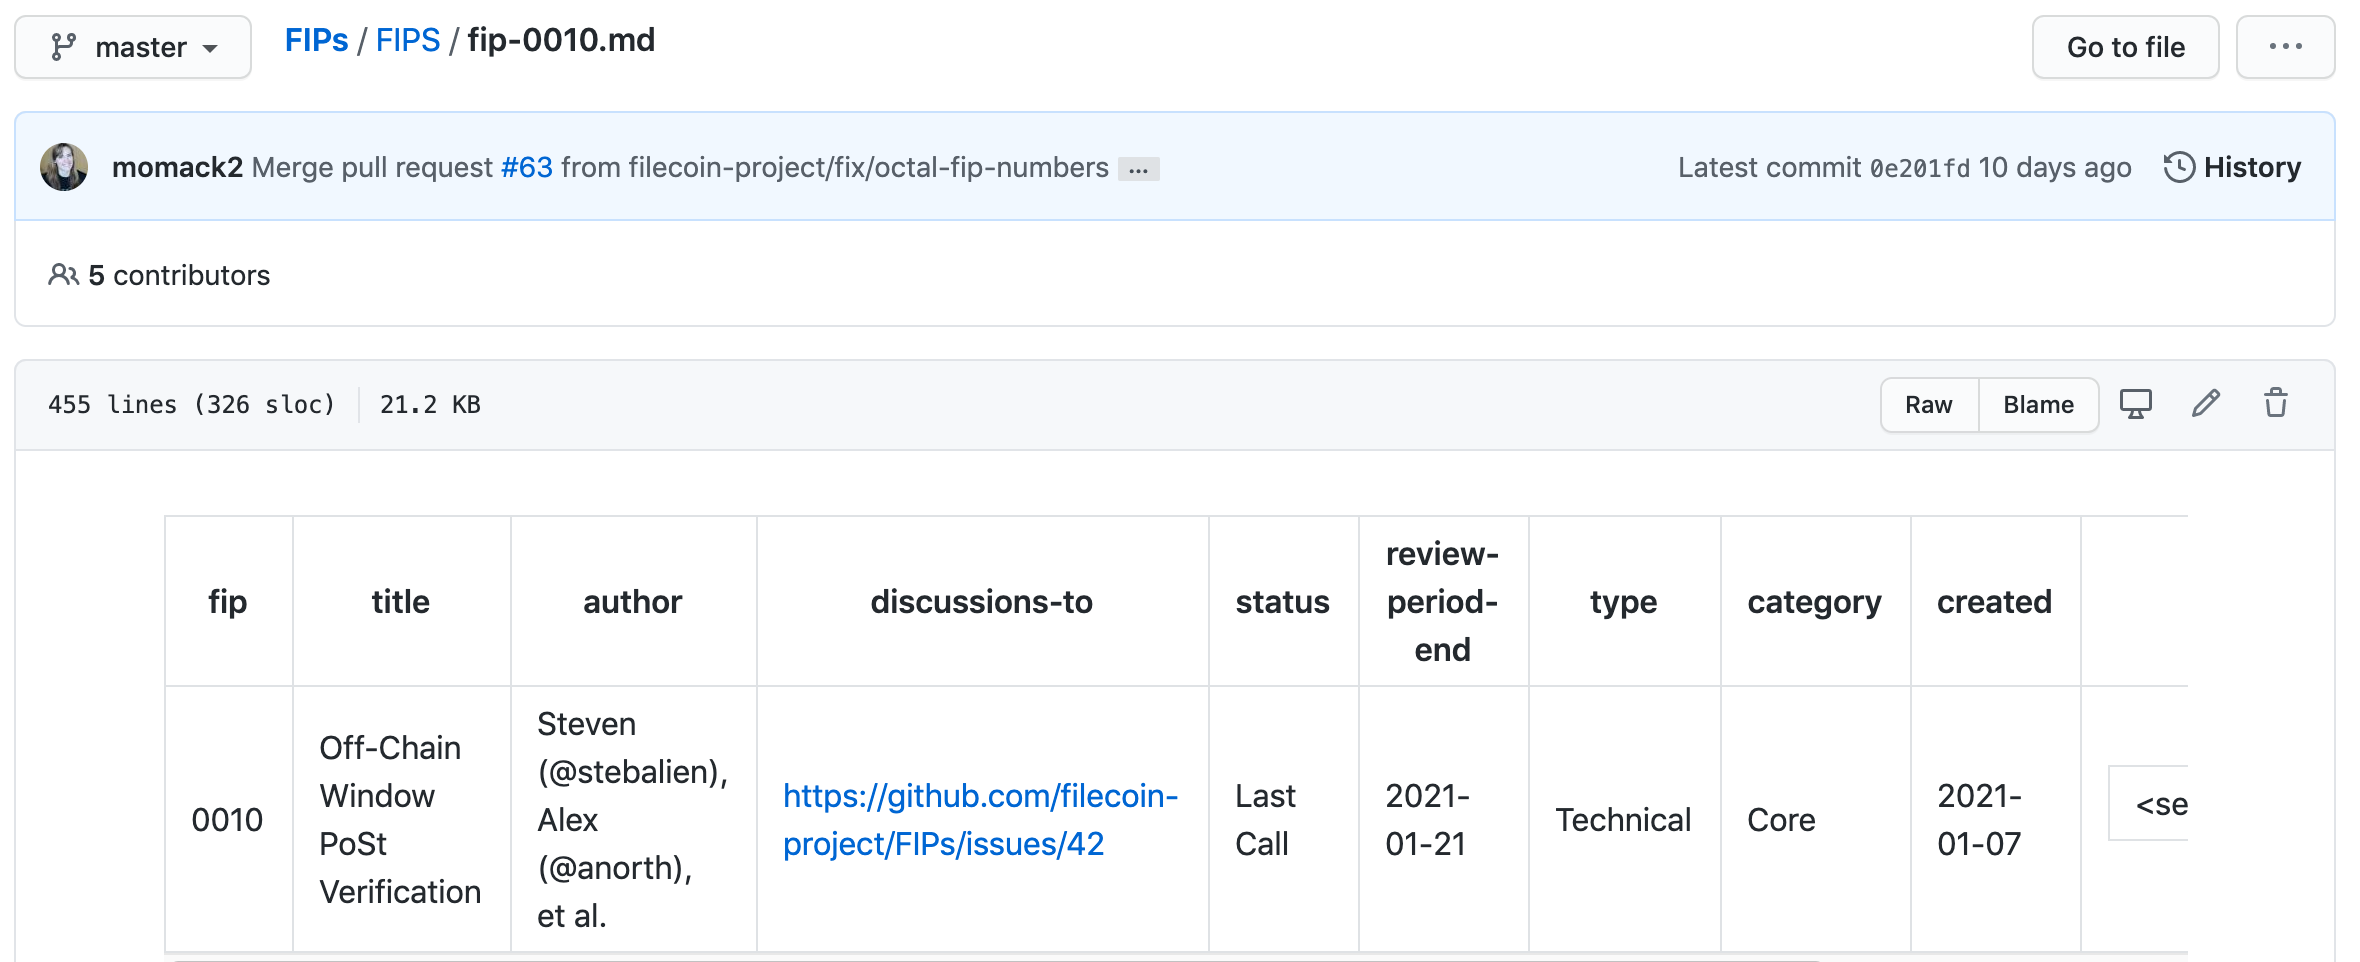Open momack2 author profile link
2360x962 pixels.
(x=177, y=167)
